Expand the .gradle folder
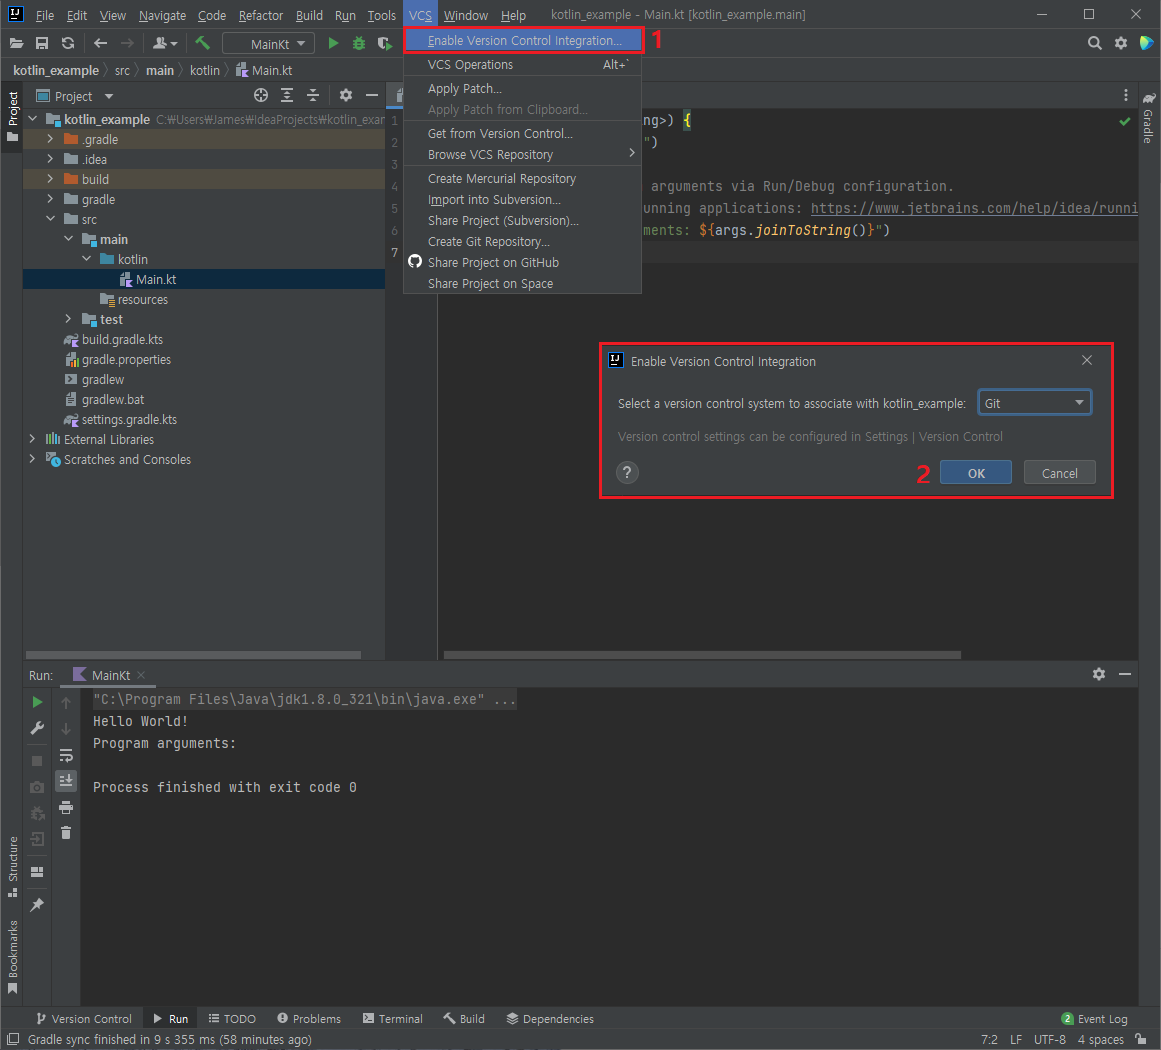 [50, 138]
